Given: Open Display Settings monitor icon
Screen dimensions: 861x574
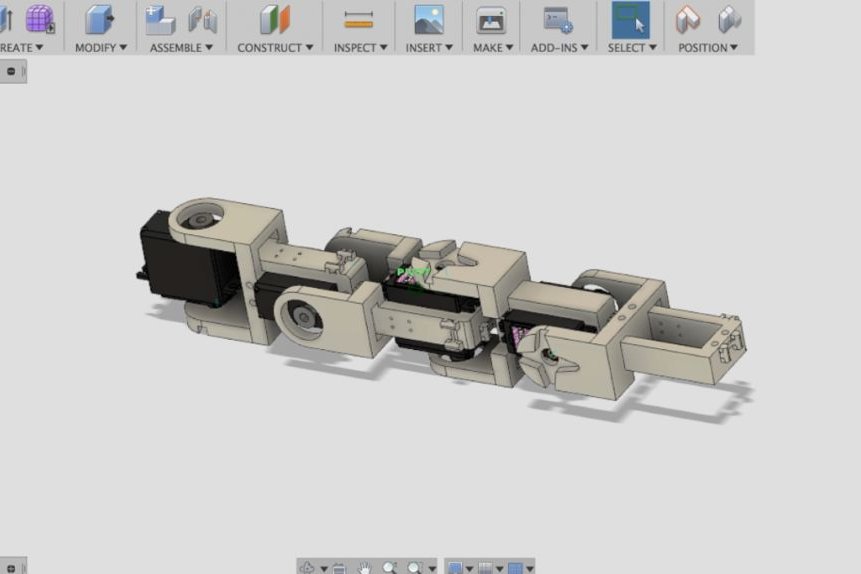Looking at the screenshot, I should click(455, 568).
